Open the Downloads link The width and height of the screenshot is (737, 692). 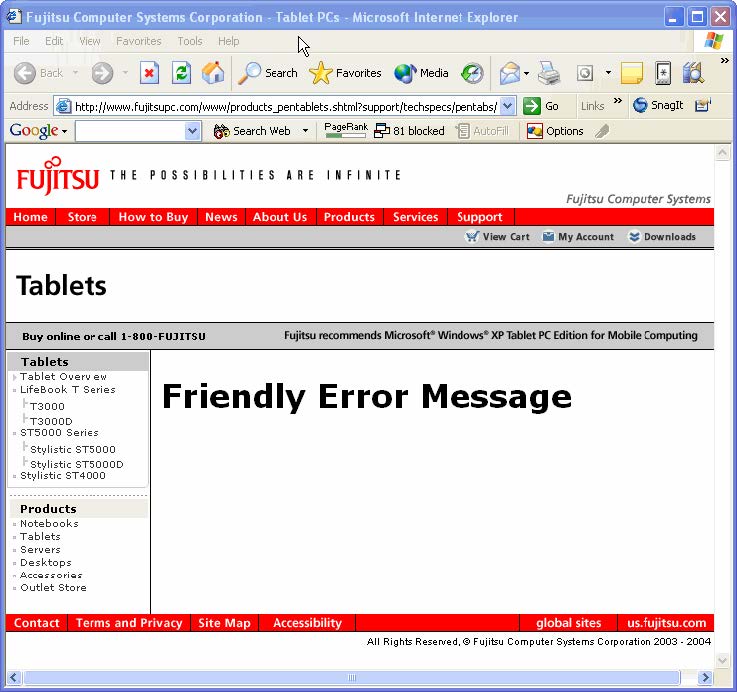(662, 237)
